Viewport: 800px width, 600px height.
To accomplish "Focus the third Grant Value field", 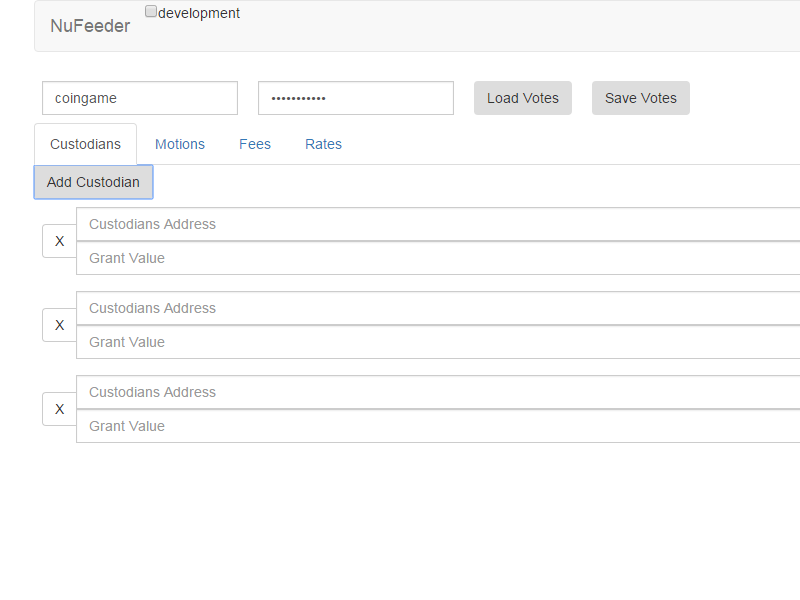I will click(x=438, y=426).
